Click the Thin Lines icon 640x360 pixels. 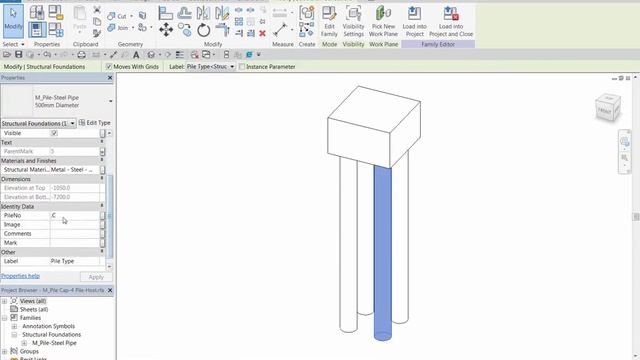tap(180, 55)
